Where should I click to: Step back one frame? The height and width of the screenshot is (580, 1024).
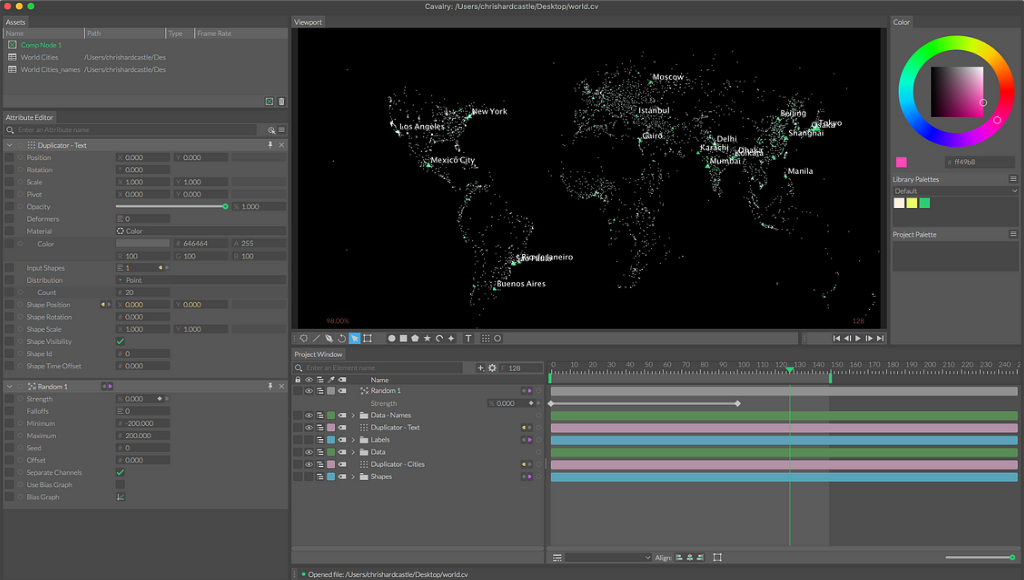pyautogui.click(x=848, y=338)
